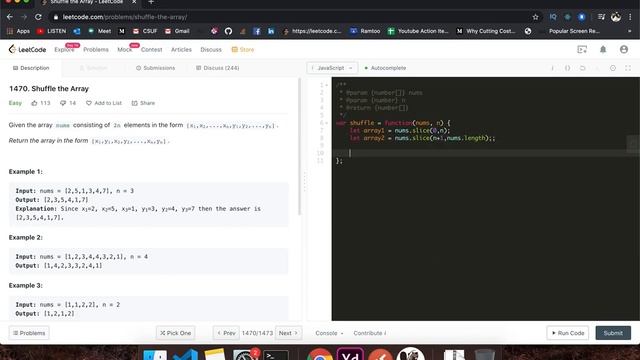Image resolution: width=640 pixels, height=360 pixels.
Task: Open the GitHub bookmark icon
Action: [228, 31]
